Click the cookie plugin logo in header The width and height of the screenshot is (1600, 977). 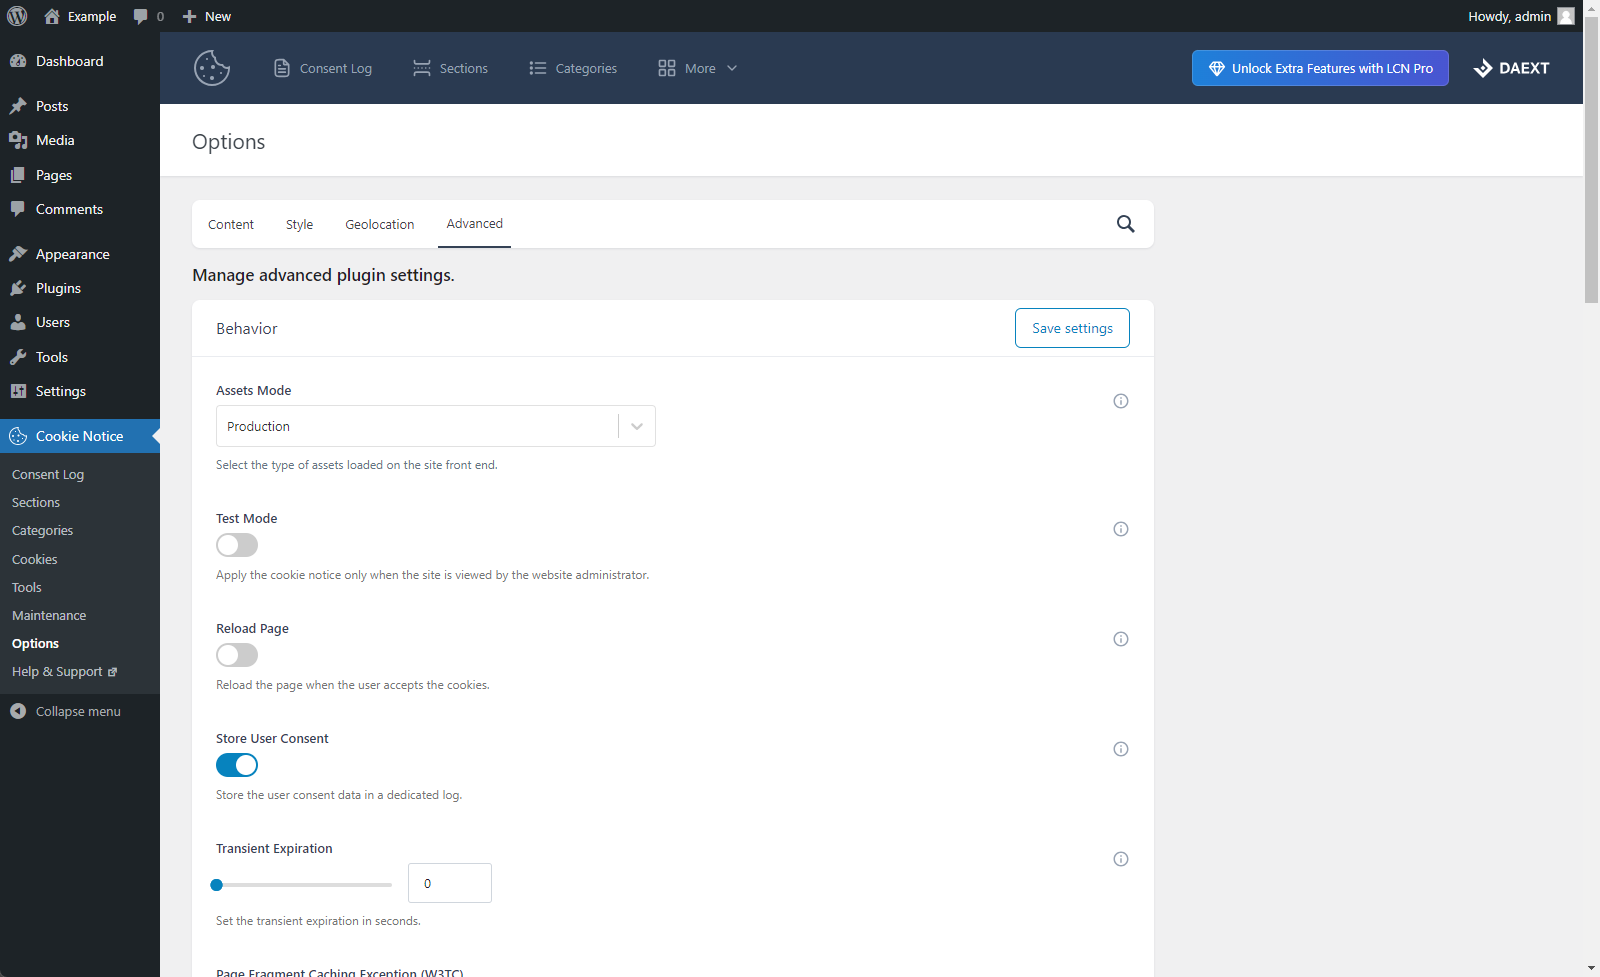click(x=212, y=68)
